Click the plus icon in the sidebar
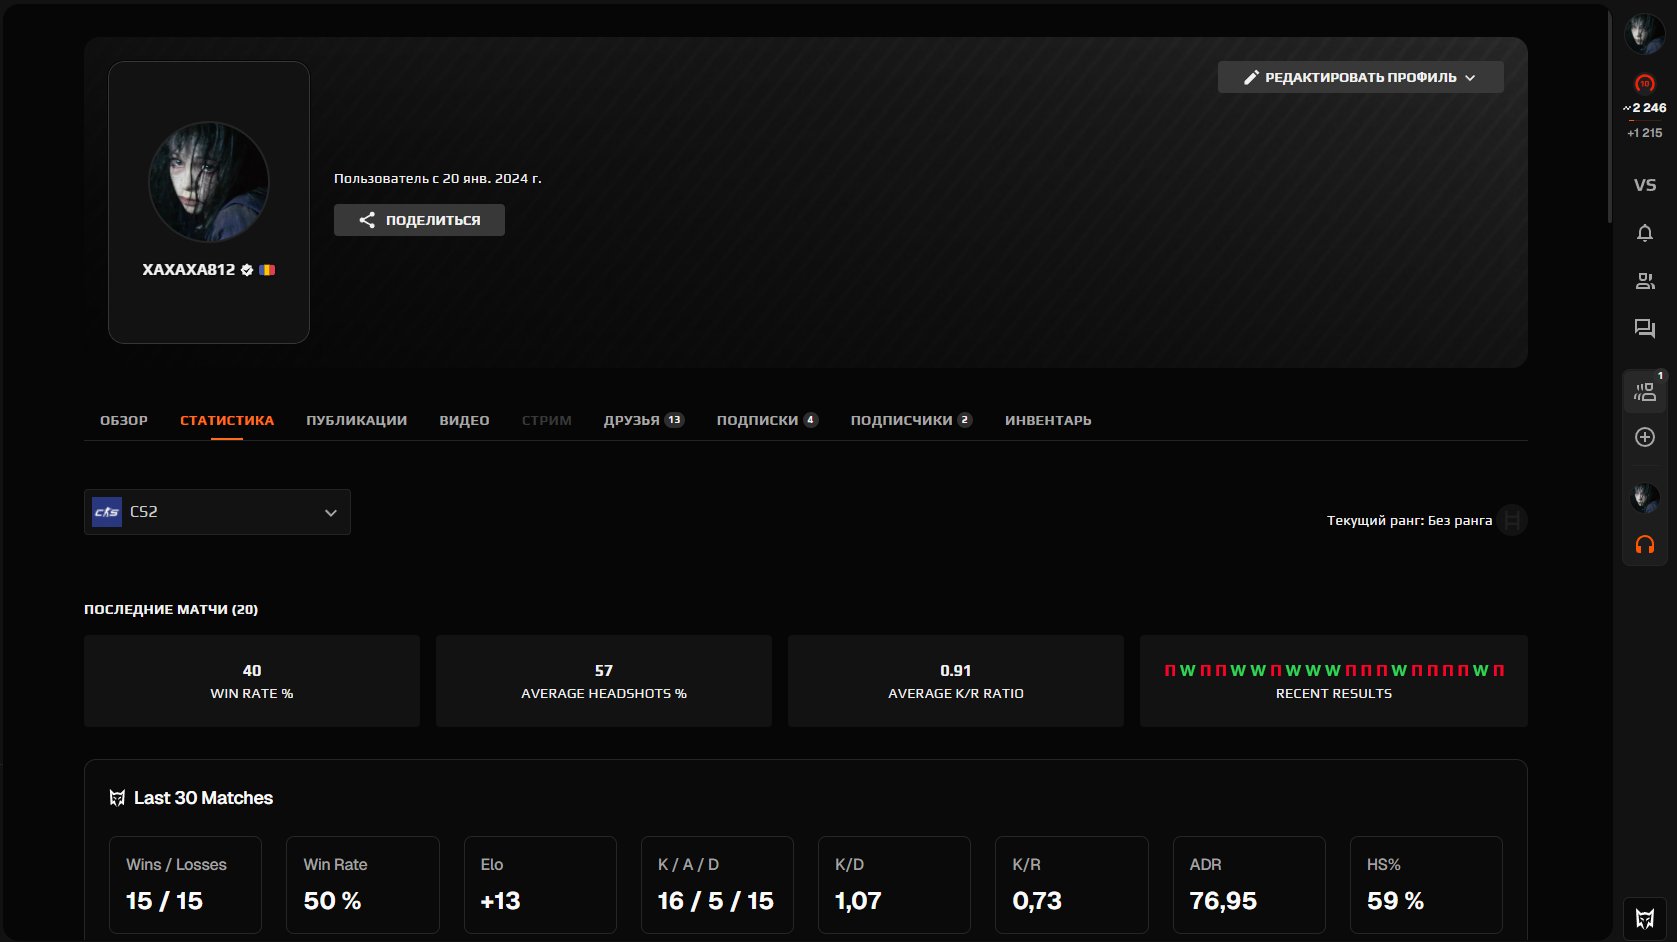This screenshot has width=1677, height=942. (x=1644, y=437)
